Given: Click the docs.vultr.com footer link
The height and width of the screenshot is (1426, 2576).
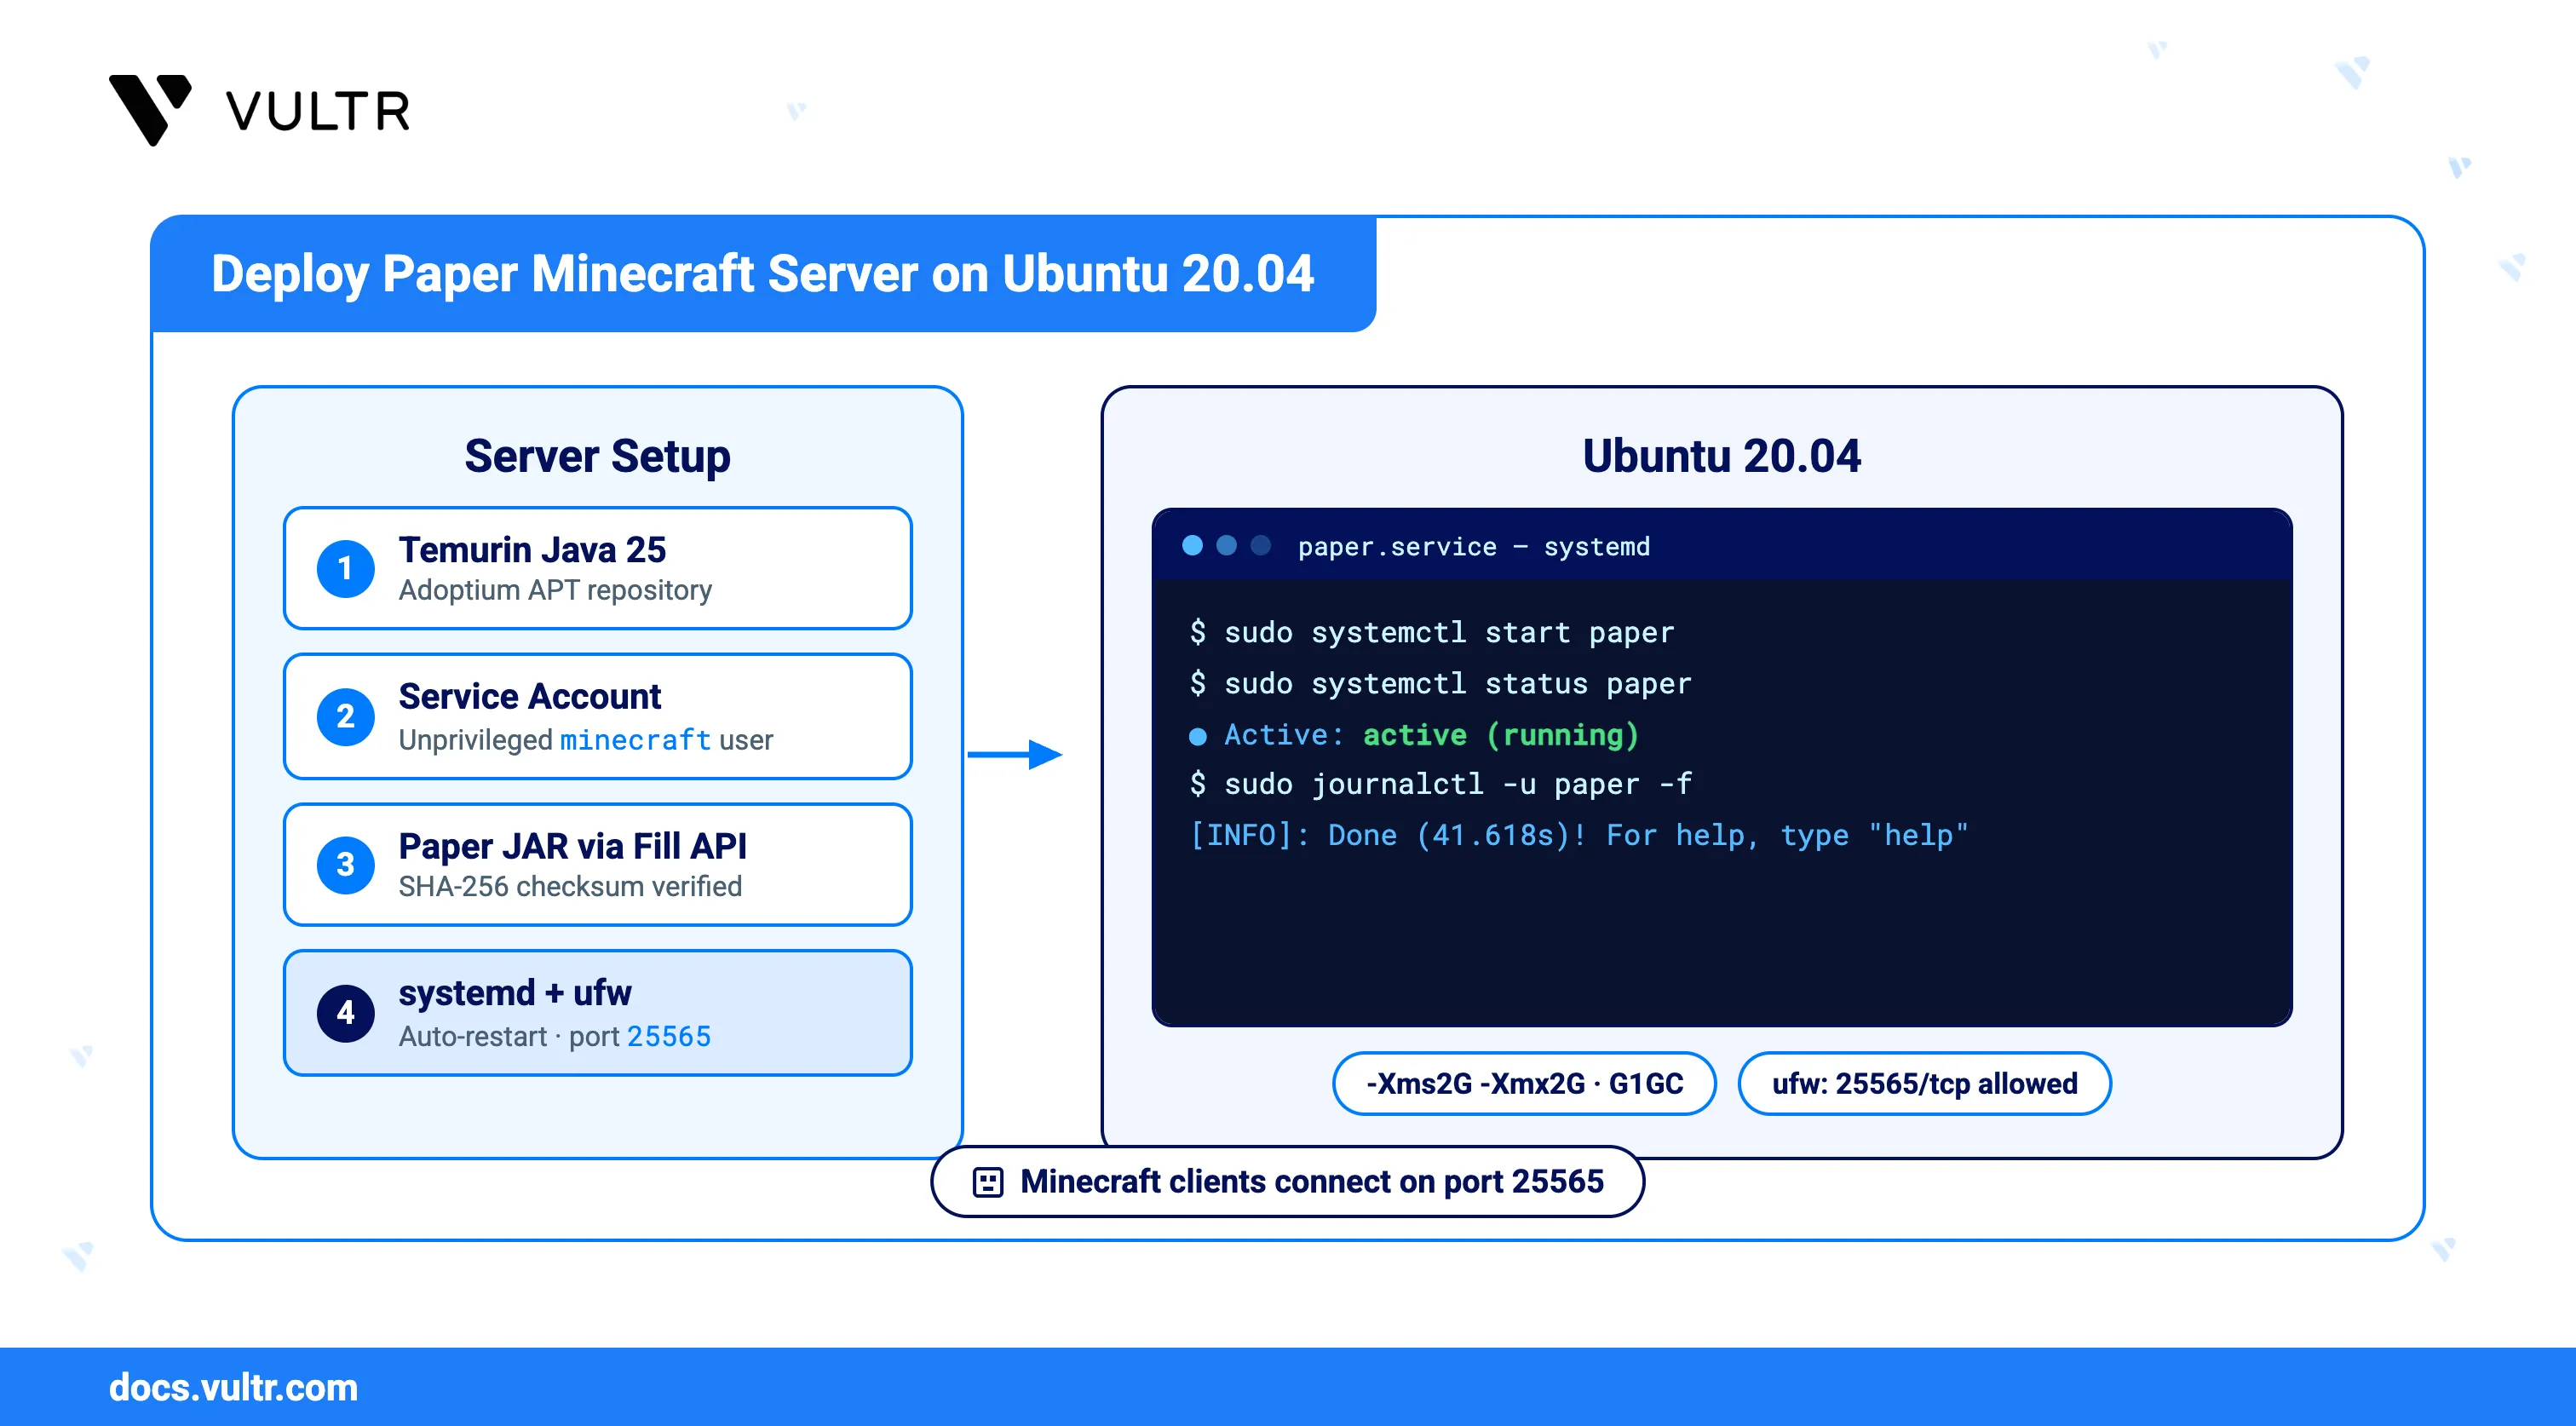Looking at the screenshot, I should (233, 1387).
